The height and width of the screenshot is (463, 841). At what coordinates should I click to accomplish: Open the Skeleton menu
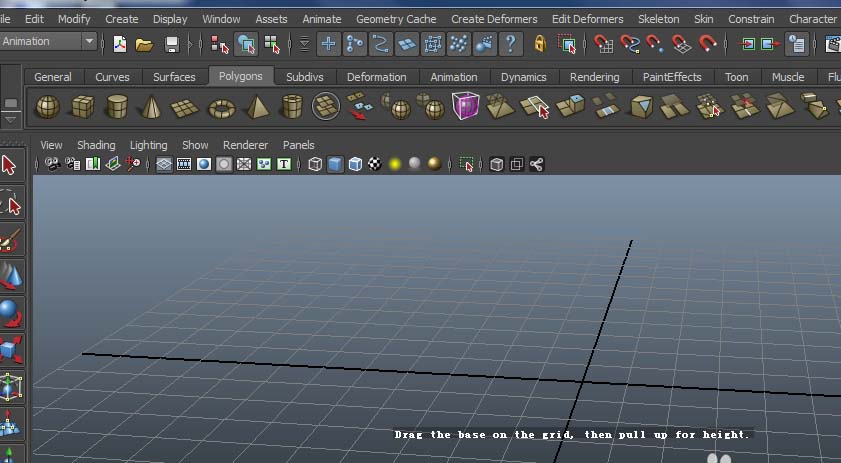(x=659, y=19)
